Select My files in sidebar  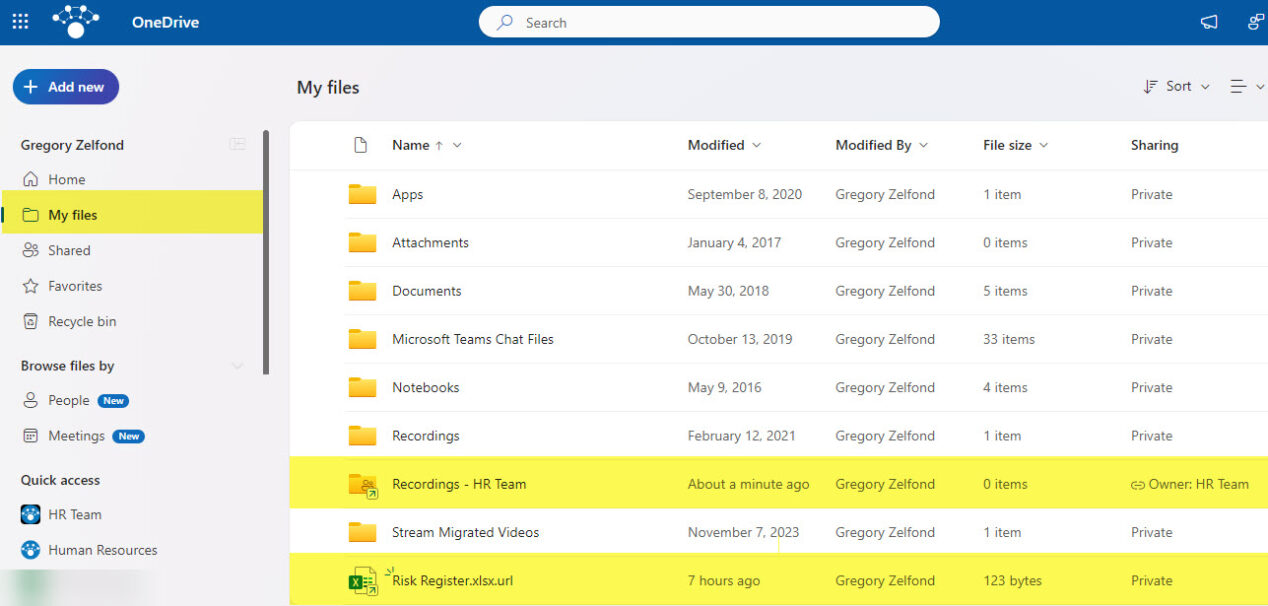click(132, 214)
